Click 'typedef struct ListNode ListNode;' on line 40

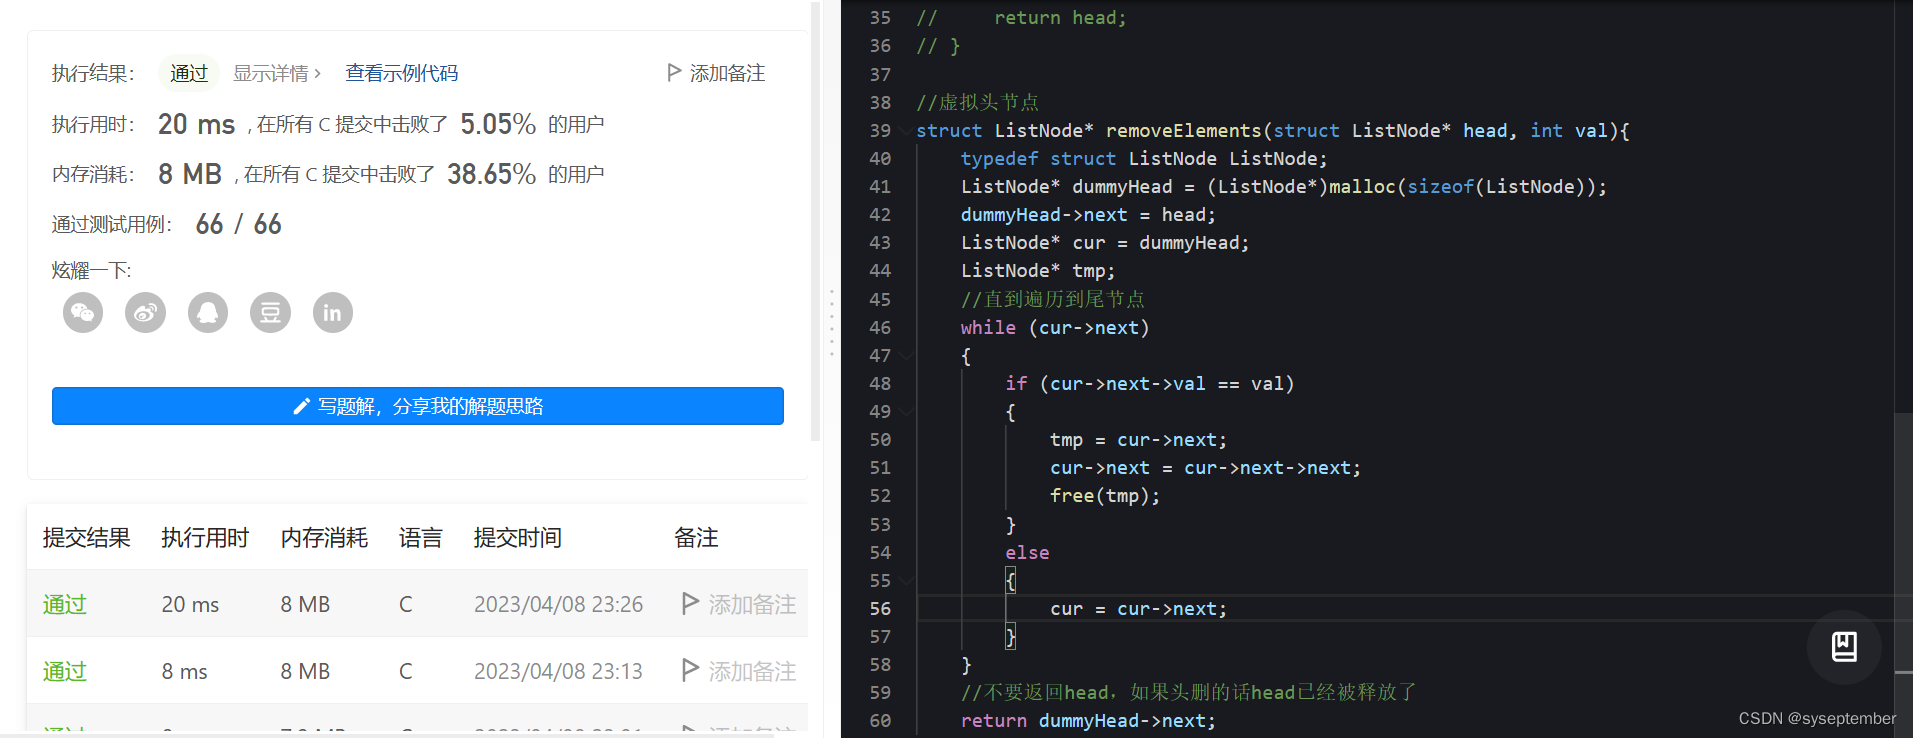coord(1144,159)
